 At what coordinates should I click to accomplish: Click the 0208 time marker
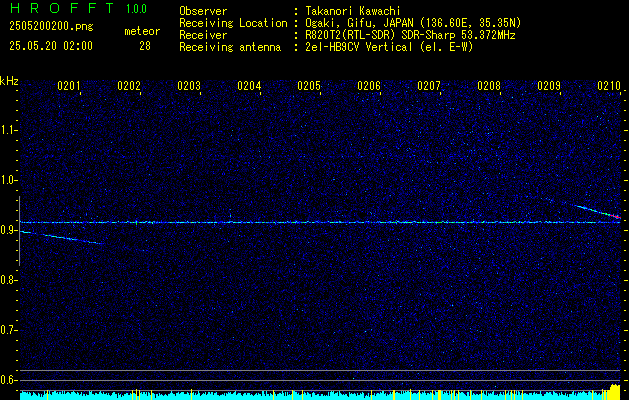point(489,85)
